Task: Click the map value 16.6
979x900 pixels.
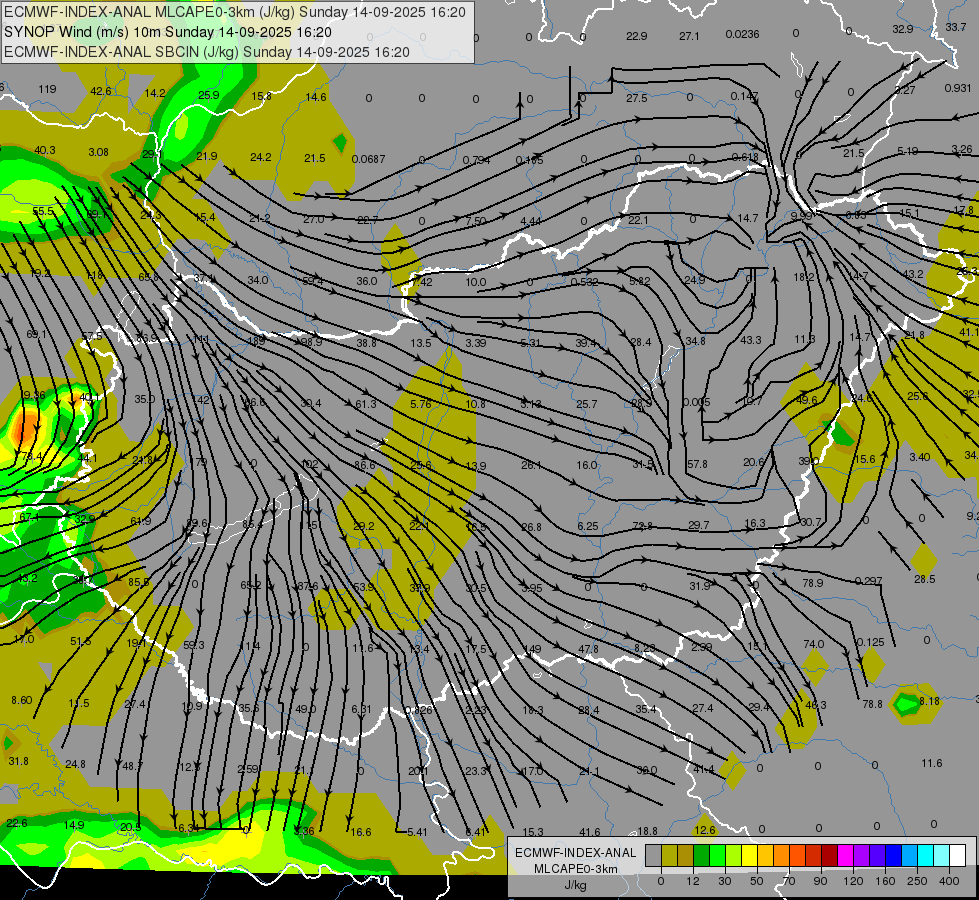Action: (361, 832)
